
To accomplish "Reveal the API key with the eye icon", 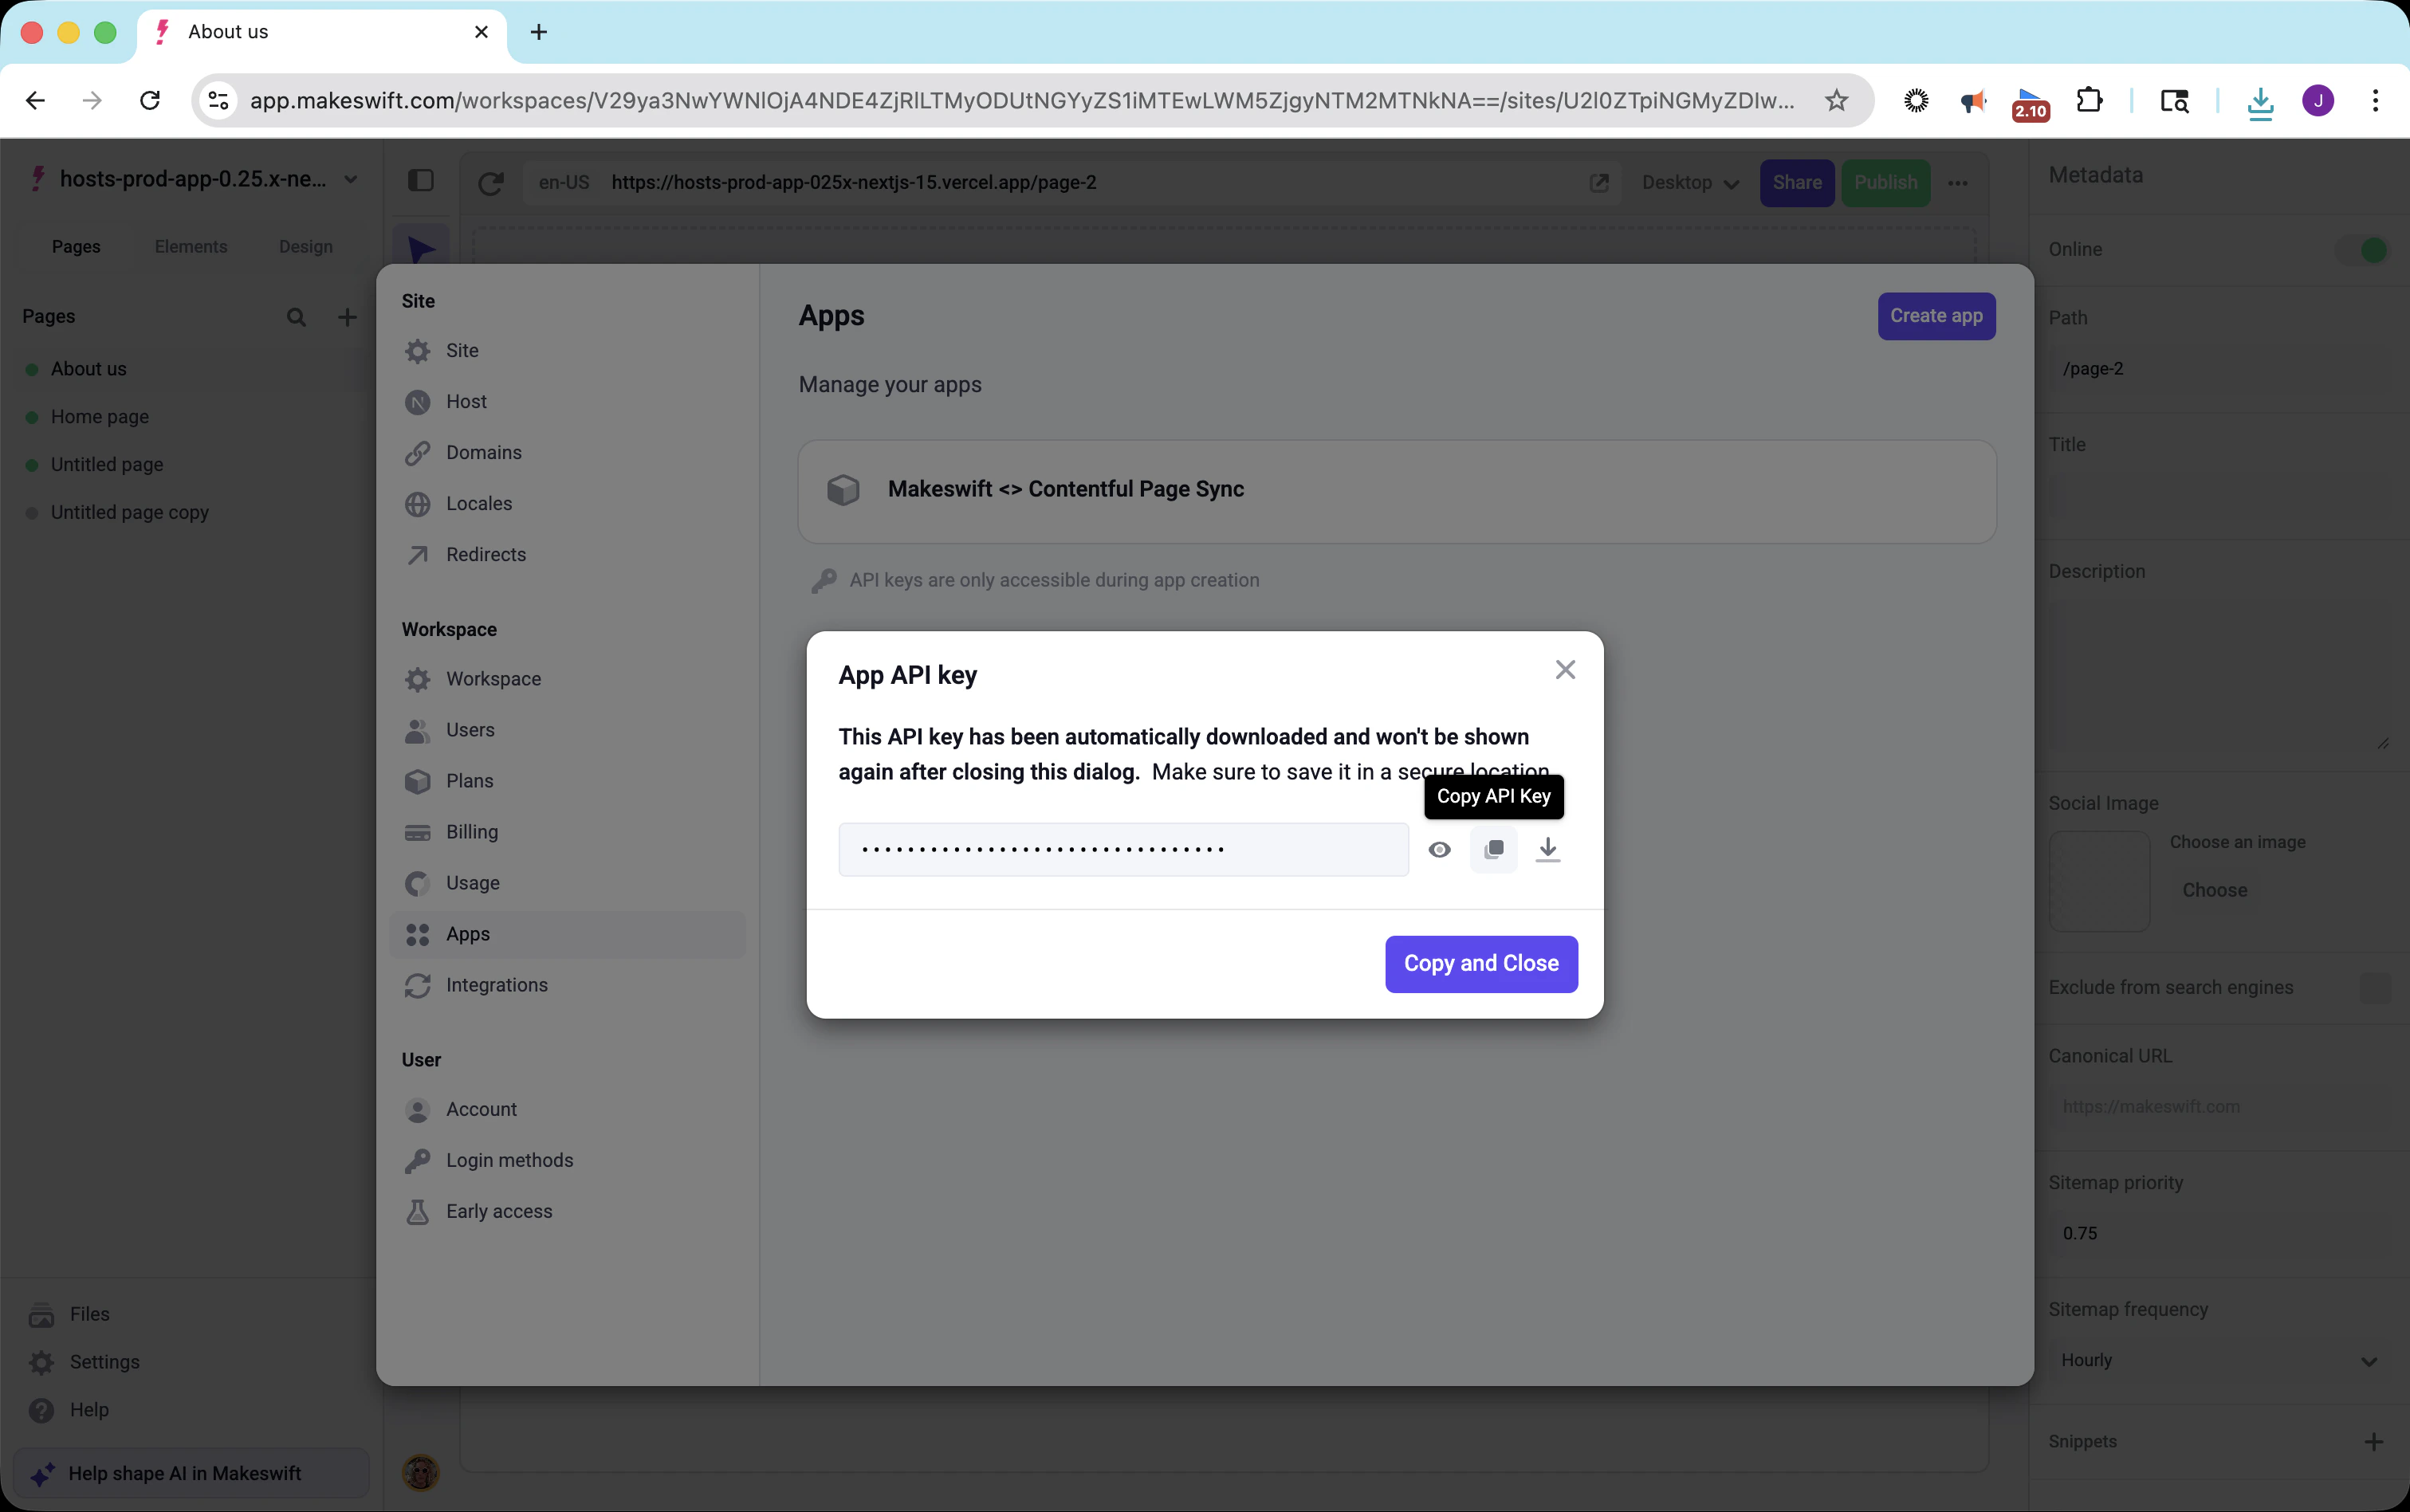I will point(1439,848).
